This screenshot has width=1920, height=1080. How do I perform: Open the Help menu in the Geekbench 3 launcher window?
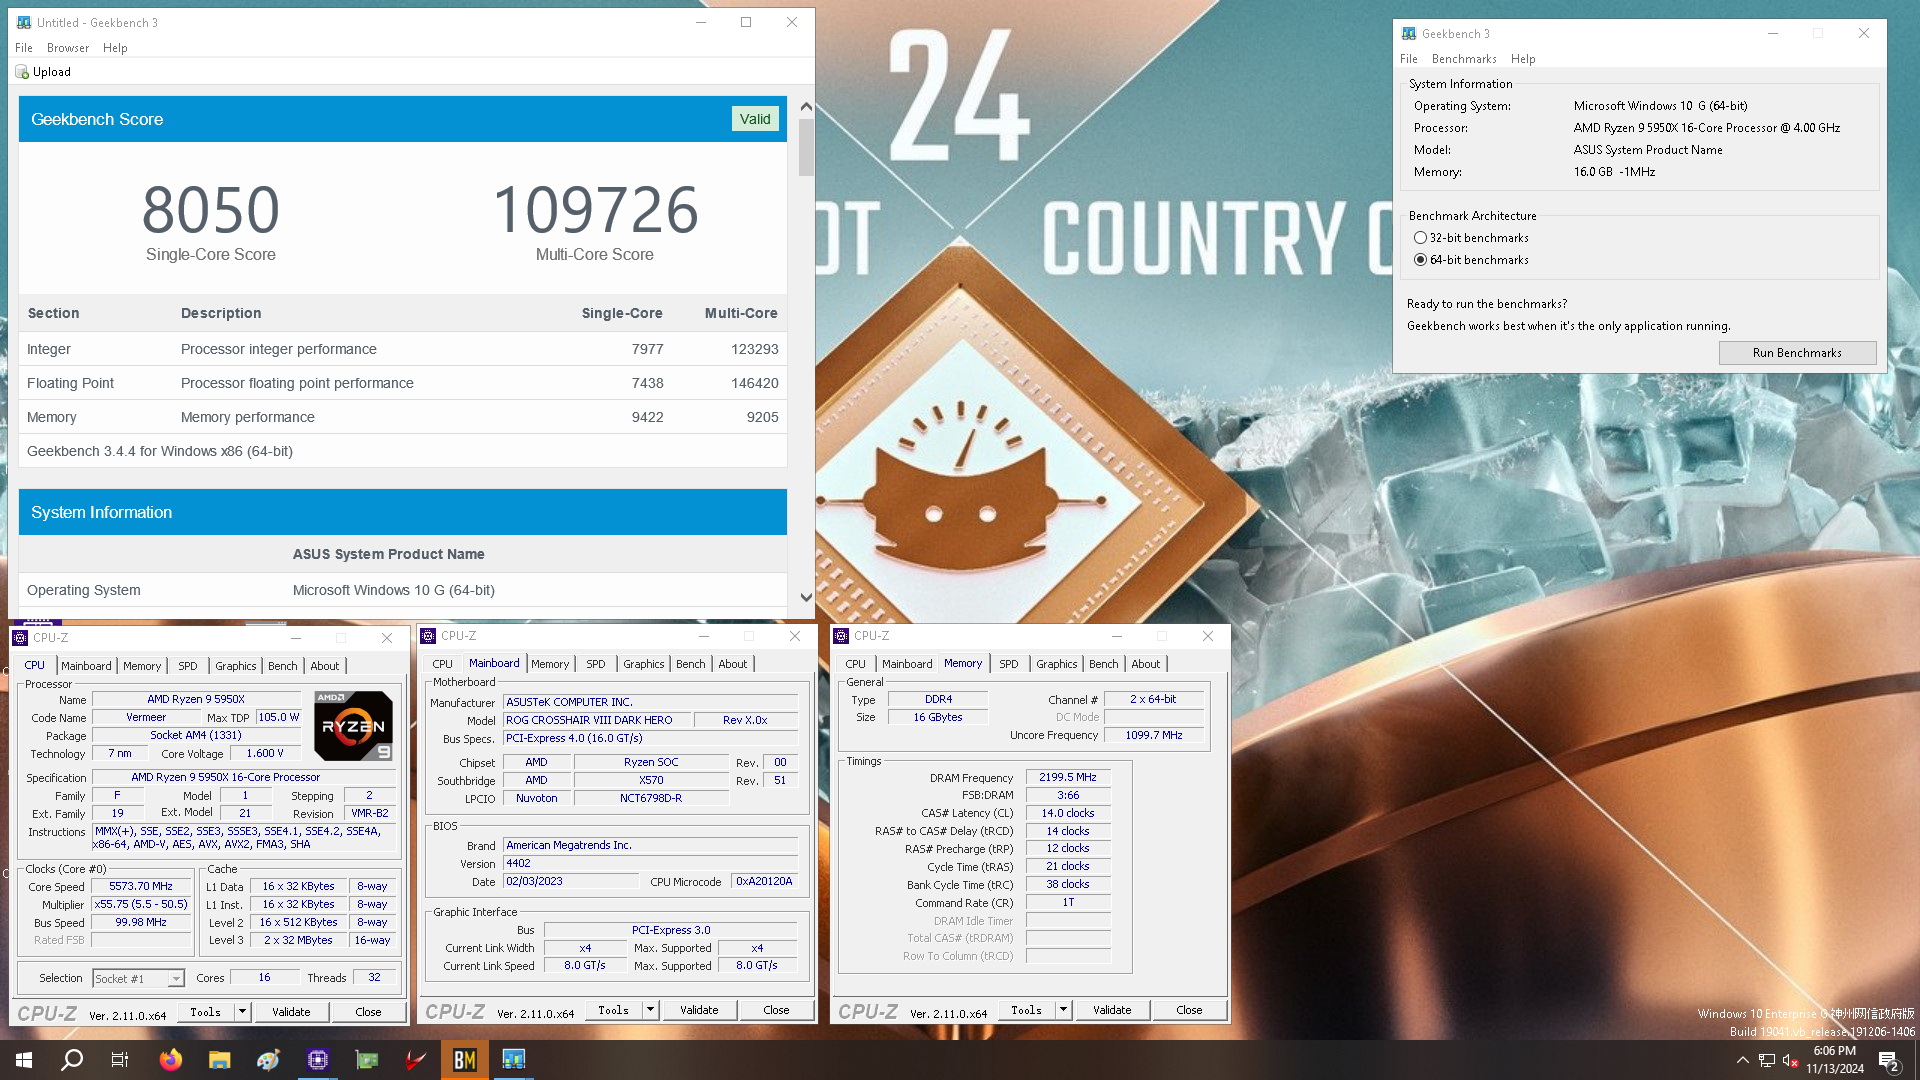(1523, 59)
